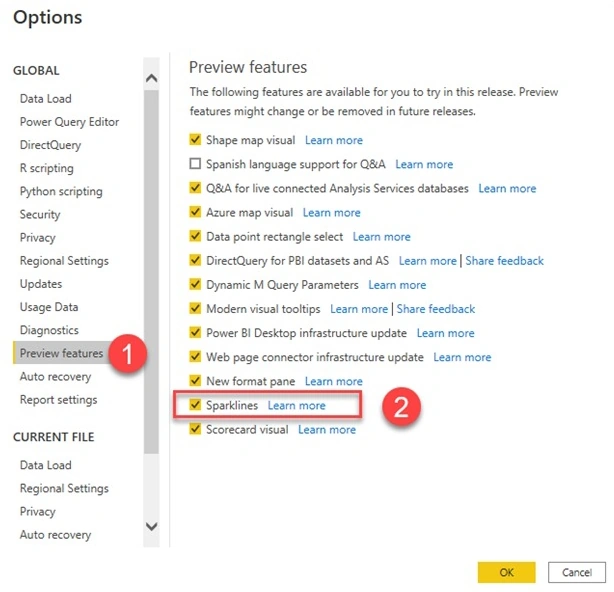Toggle Web page connector infrastructure update checkbox

click(x=195, y=356)
